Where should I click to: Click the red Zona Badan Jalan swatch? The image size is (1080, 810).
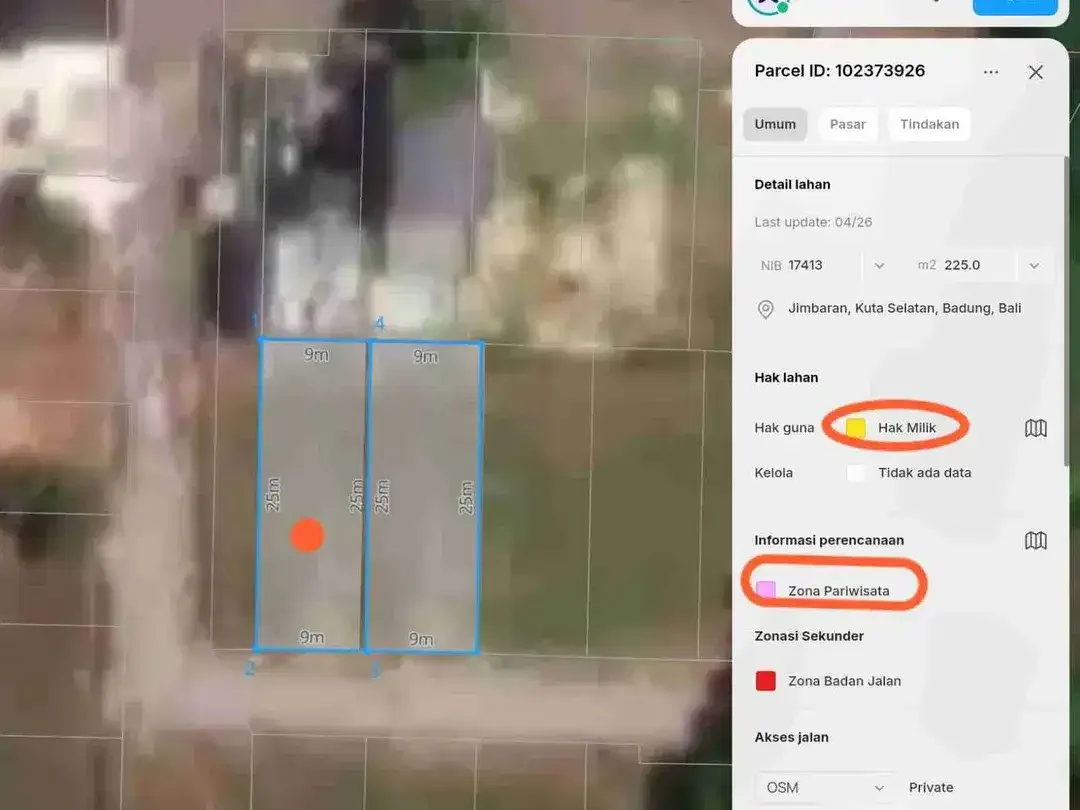click(765, 681)
